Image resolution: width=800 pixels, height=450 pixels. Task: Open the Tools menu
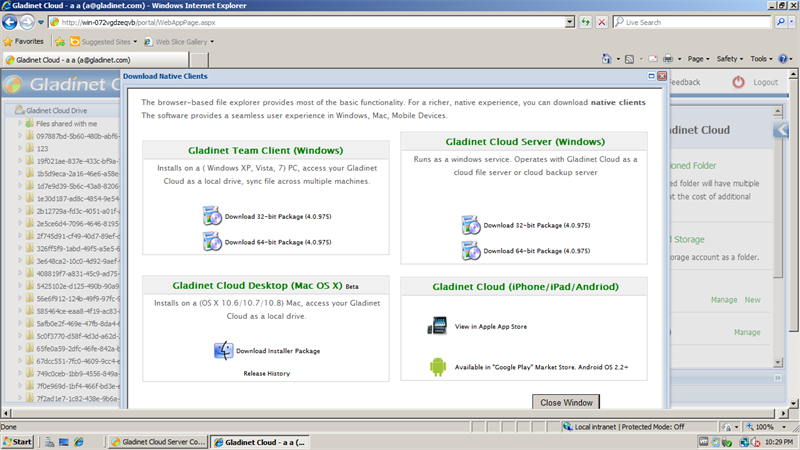pyautogui.click(x=761, y=59)
